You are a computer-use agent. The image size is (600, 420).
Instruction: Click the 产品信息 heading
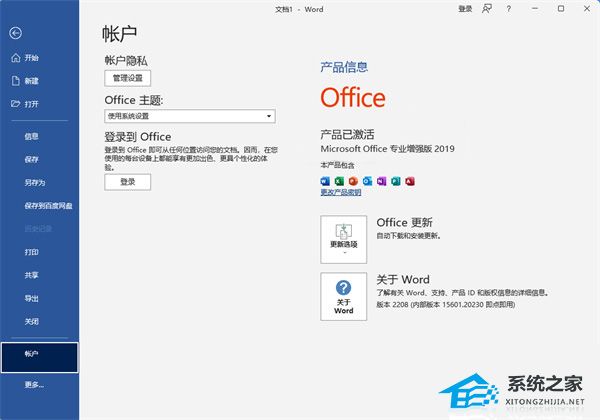point(344,67)
